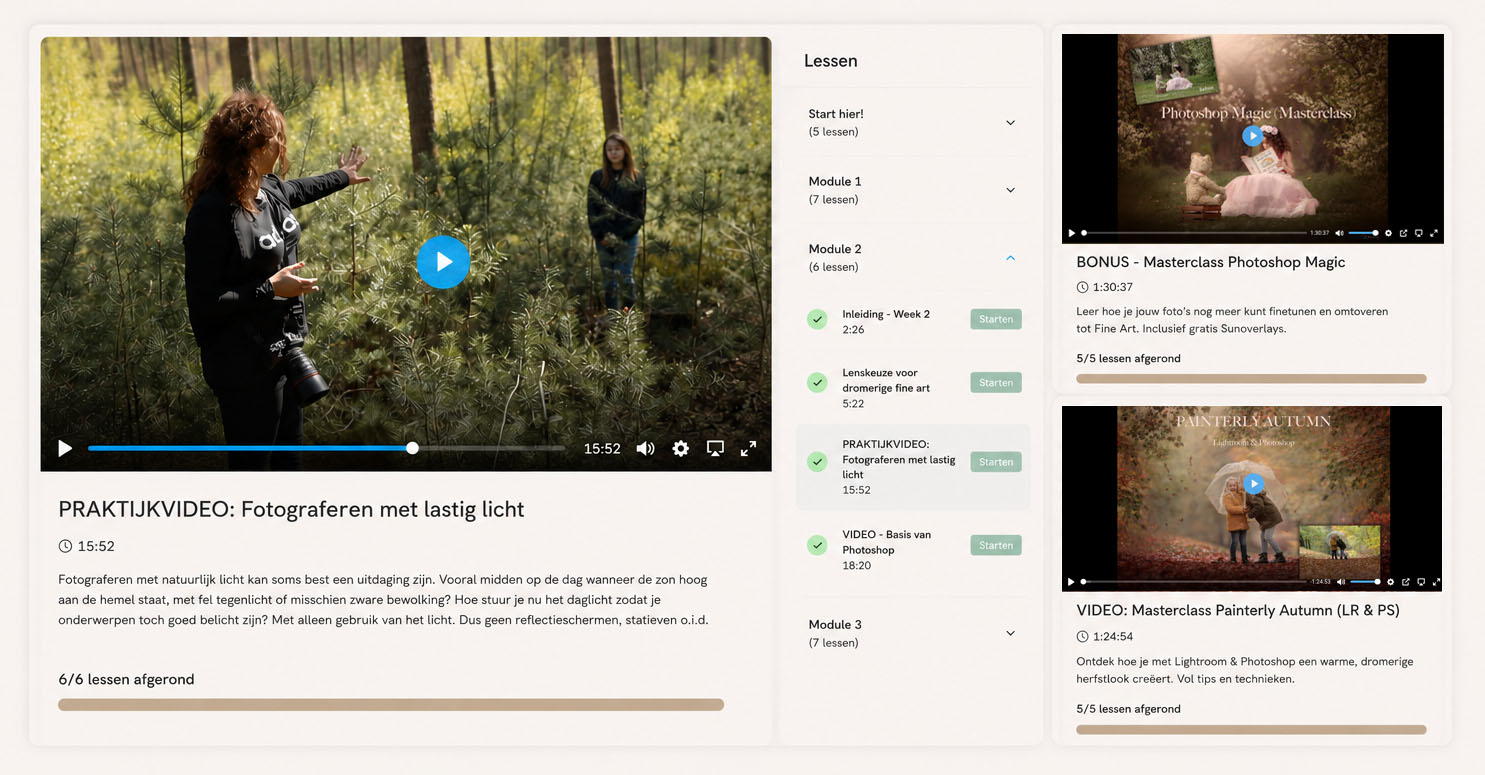Toggle completion check for PRAKTIJKVIDEO lesson
Image resolution: width=1485 pixels, height=775 pixels.
click(817, 462)
